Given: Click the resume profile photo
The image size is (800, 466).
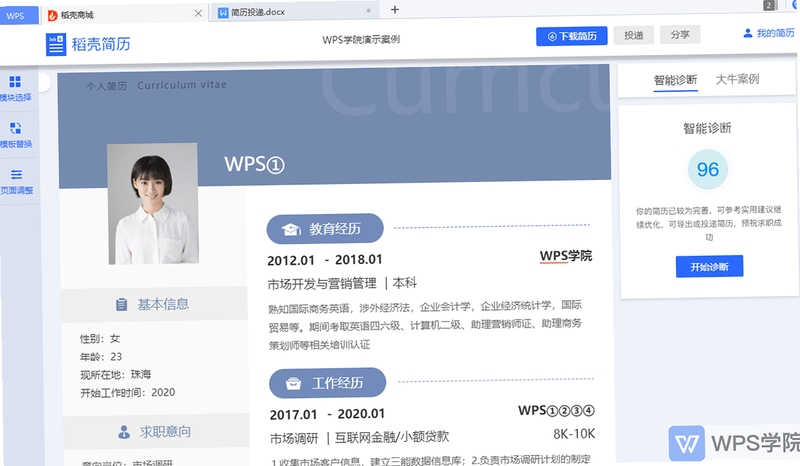Looking at the screenshot, I should pos(153,204).
